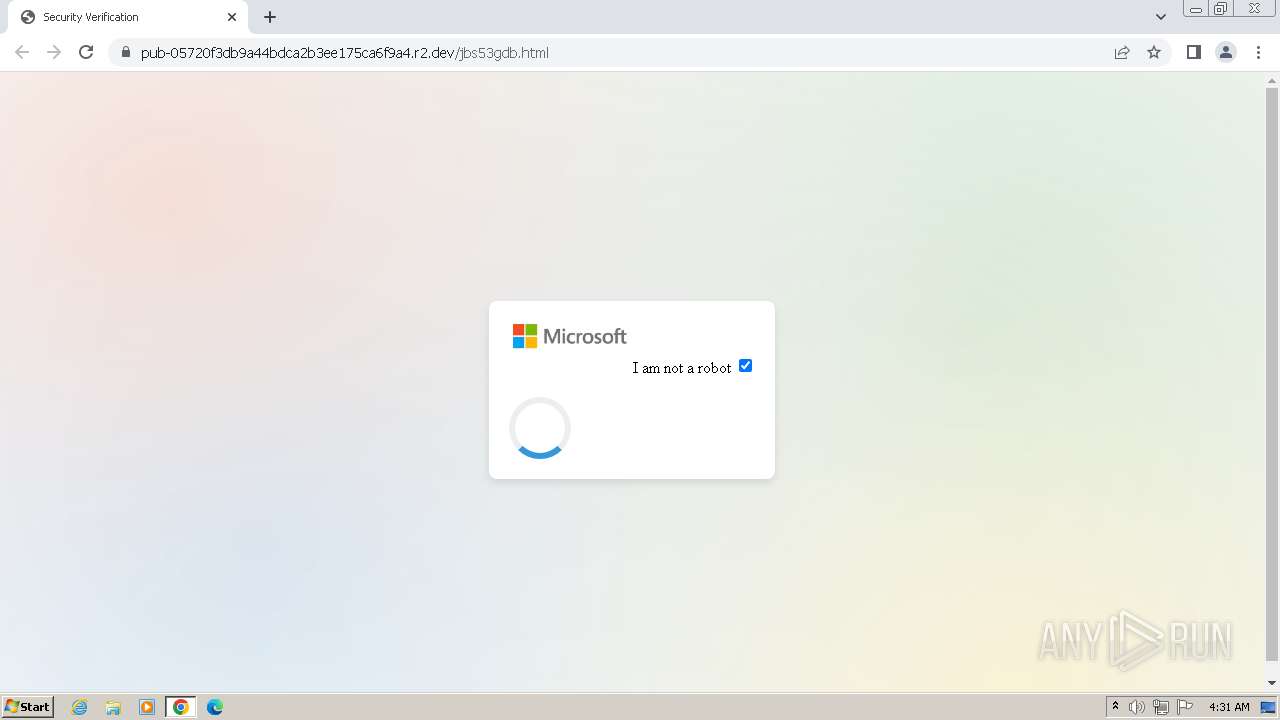Click the Microsoft logo in the card
The image size is (1280, 720).
570,336
